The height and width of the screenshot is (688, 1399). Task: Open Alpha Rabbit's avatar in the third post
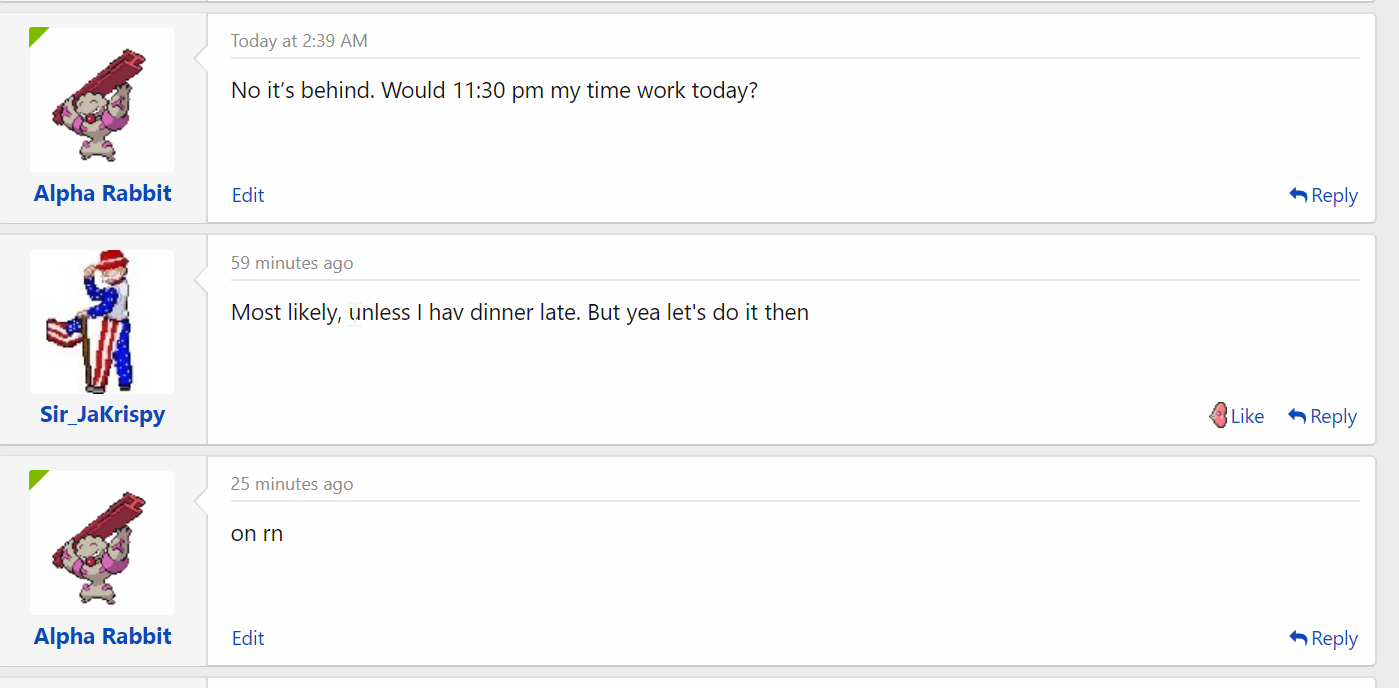click(102, 543)
